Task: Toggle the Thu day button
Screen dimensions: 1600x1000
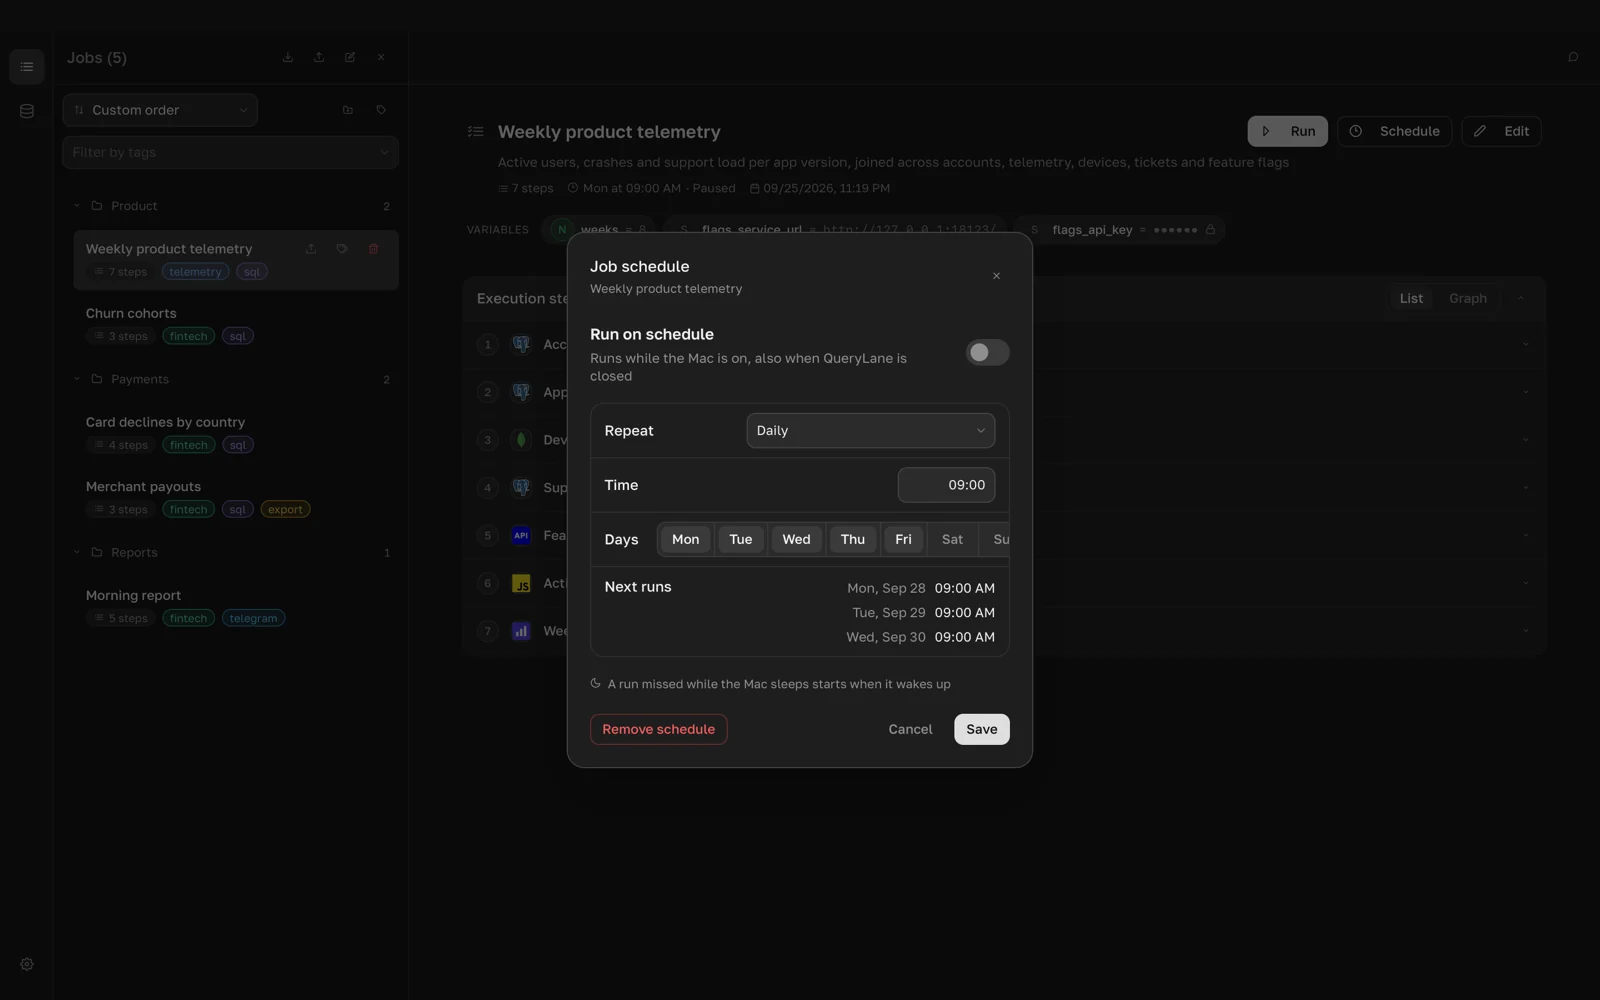Action: point(853,539)
